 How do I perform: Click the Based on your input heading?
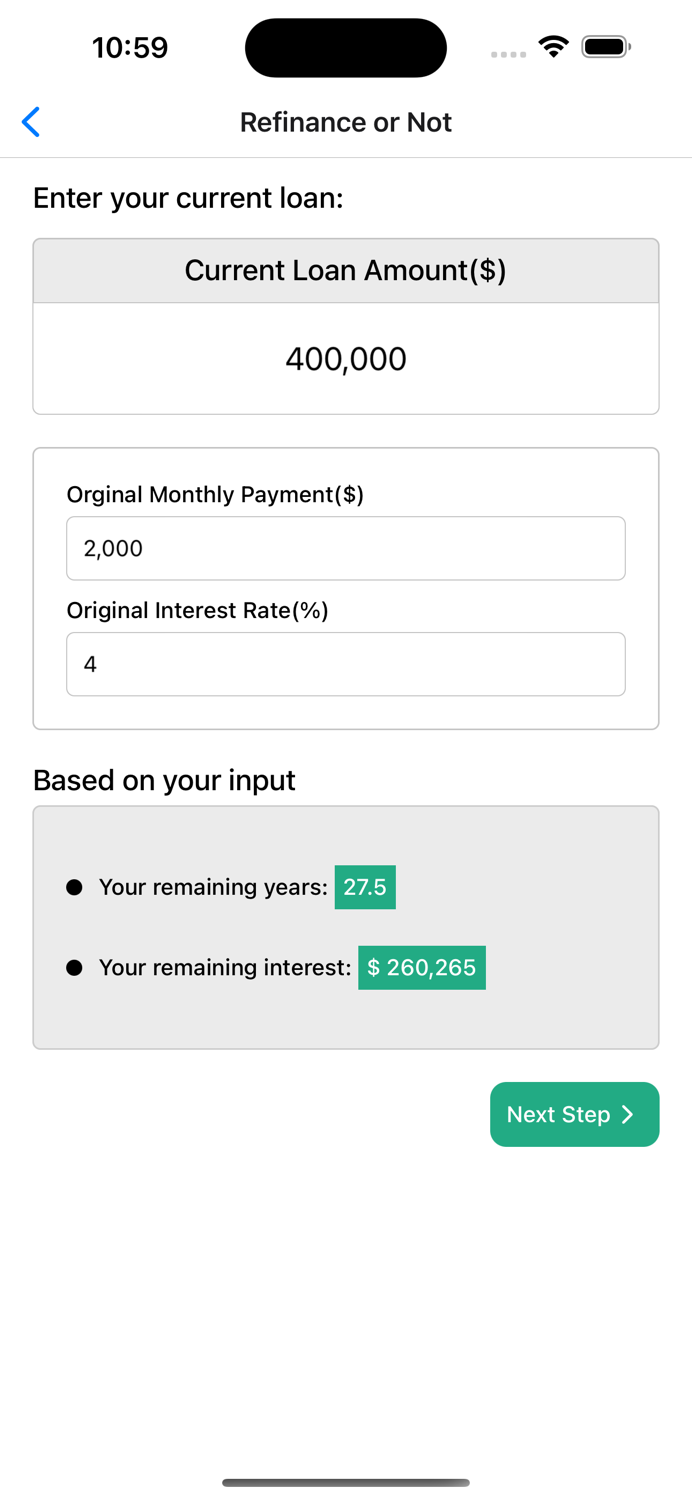click(164, 781)
